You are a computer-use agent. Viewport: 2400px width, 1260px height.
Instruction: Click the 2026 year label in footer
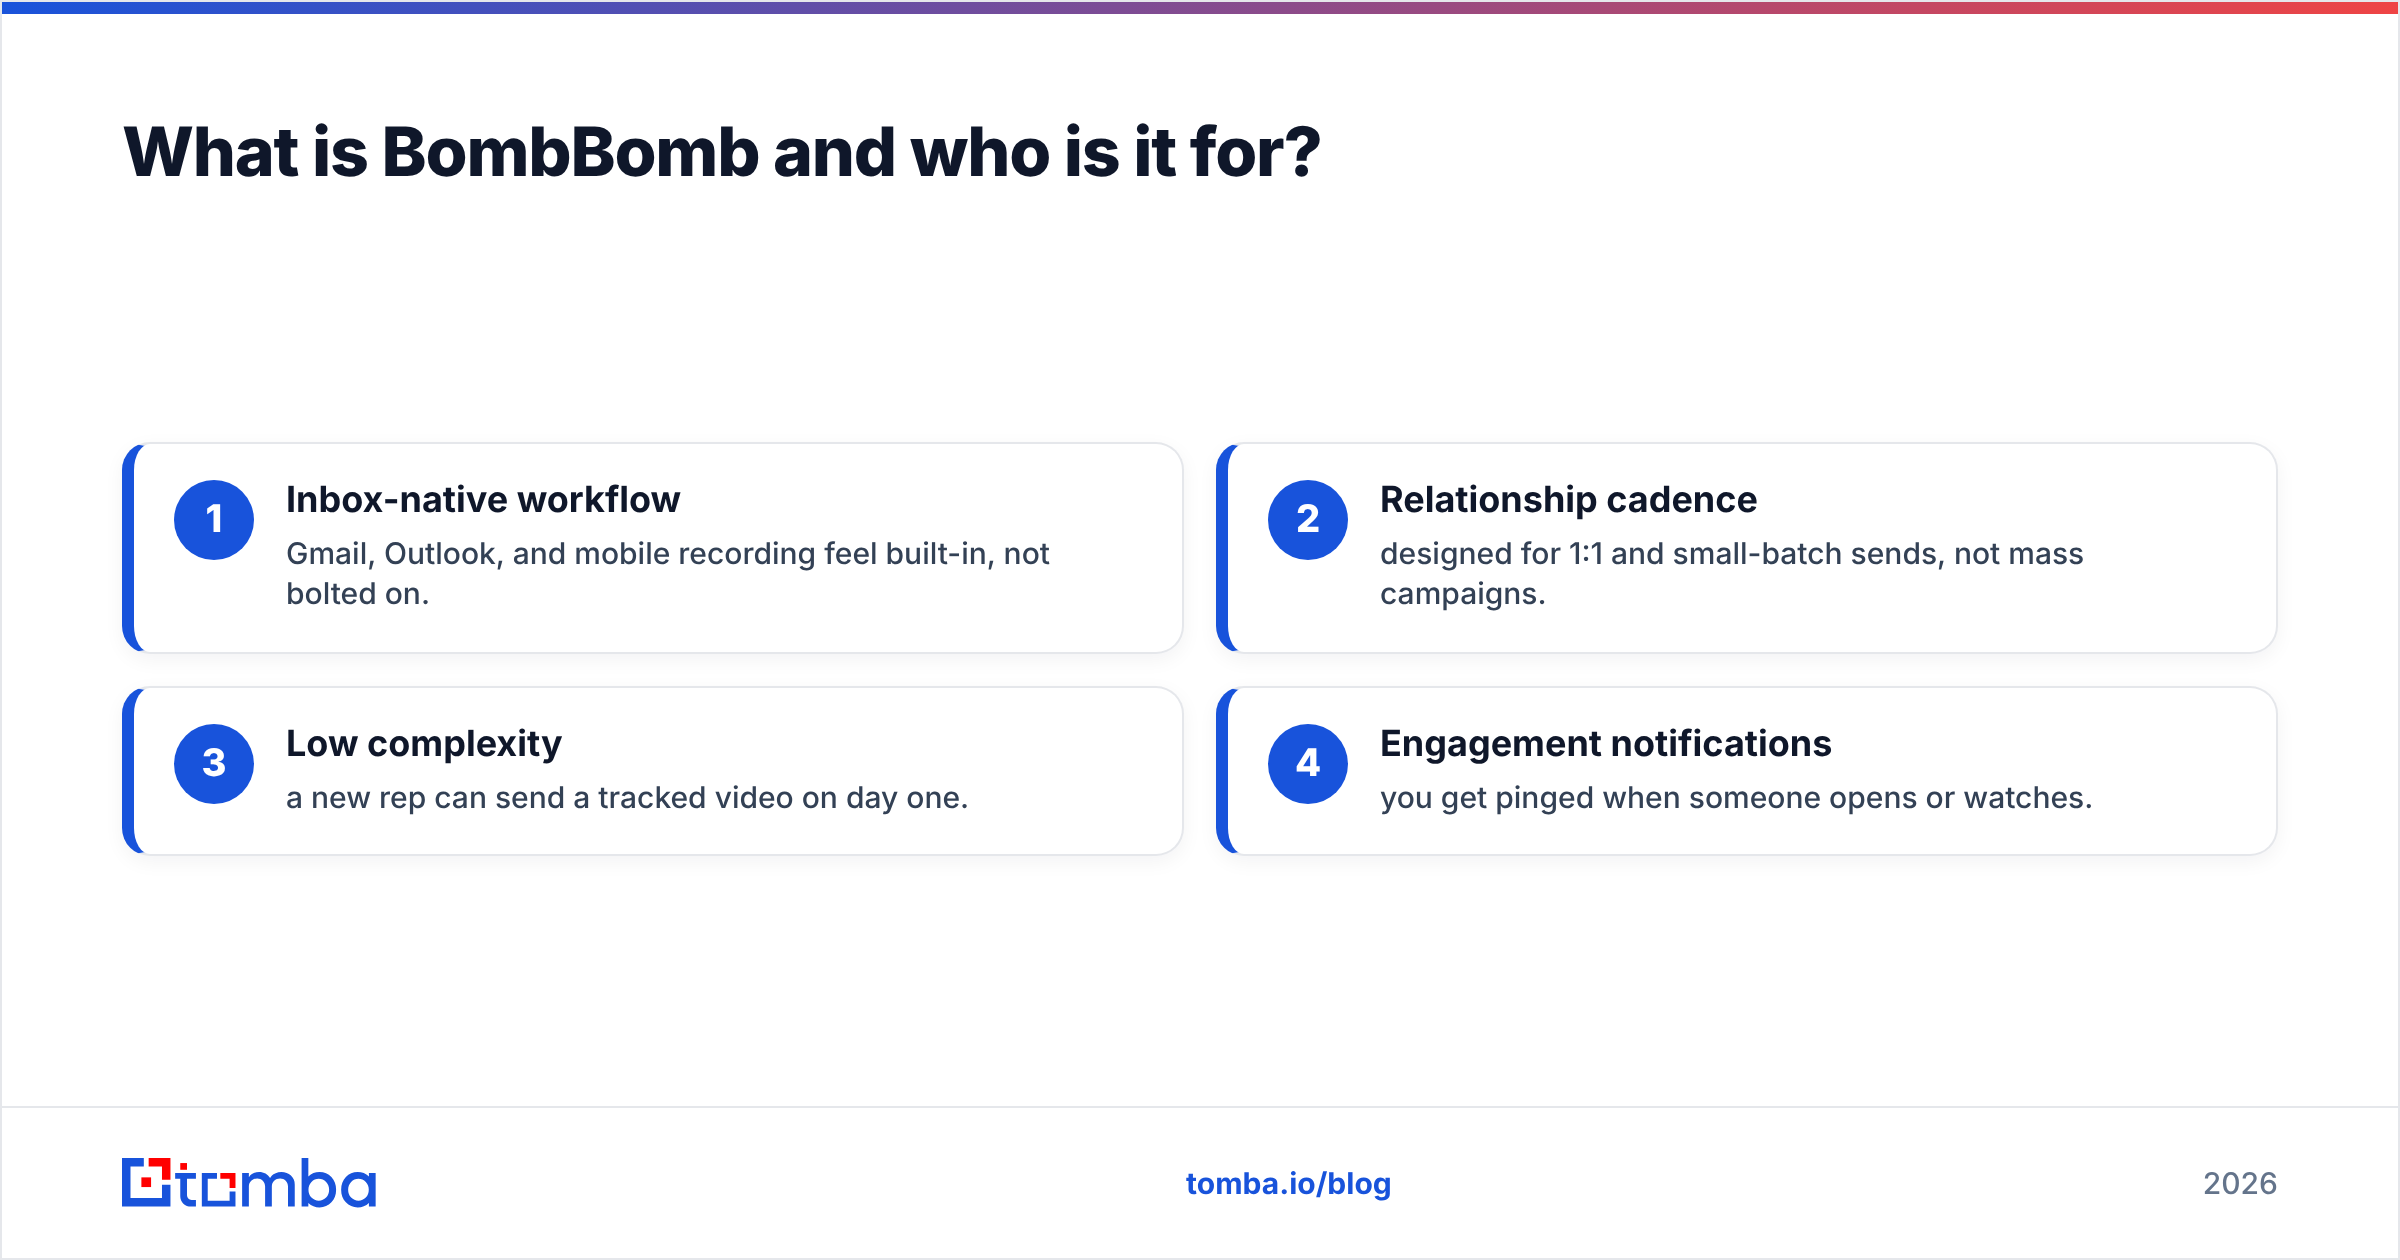[2240, 1184]
